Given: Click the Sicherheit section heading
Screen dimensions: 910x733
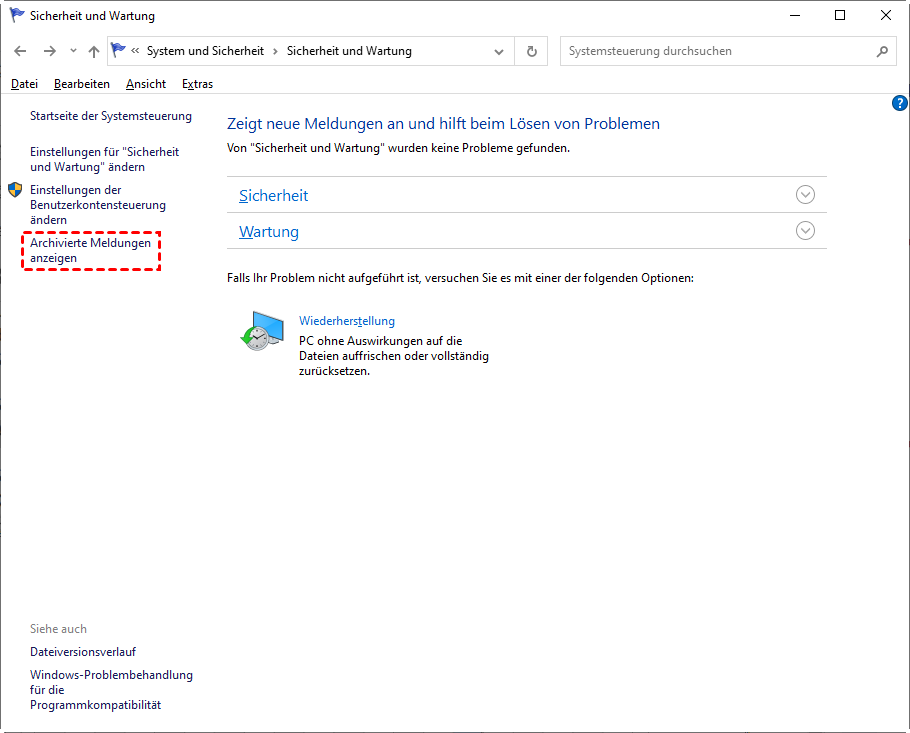Looking at the screenshot, I should (x=273, y=196).
